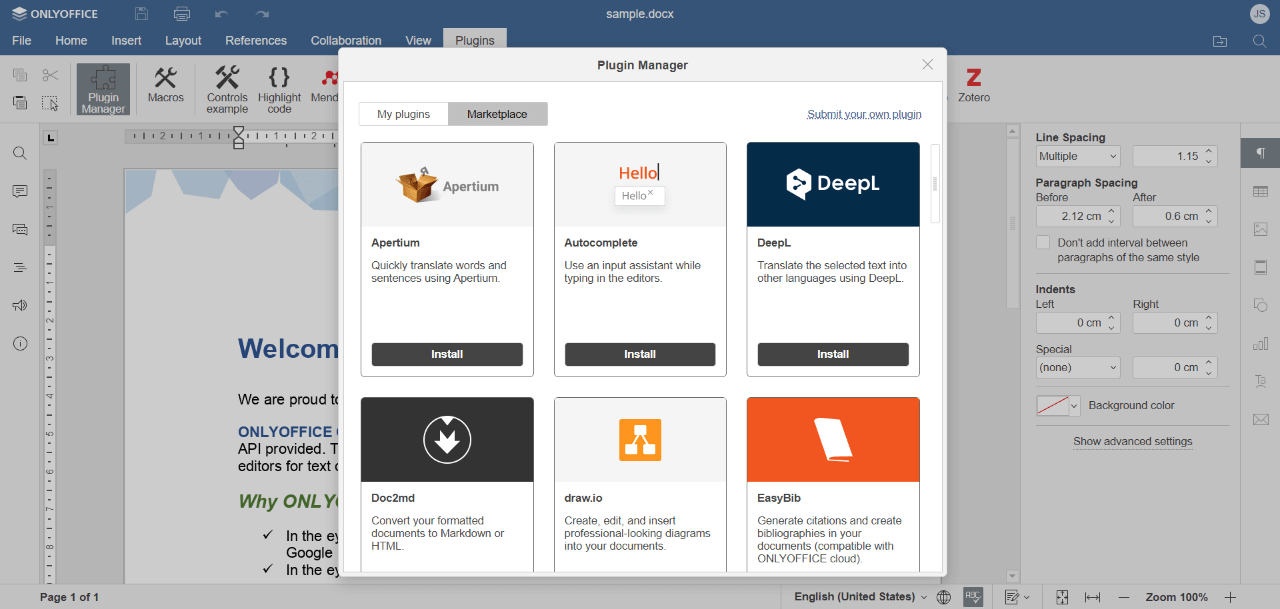Click Submit your own plugin link
The height and width of the screenshot is (609, 1280).
[864, 114]
